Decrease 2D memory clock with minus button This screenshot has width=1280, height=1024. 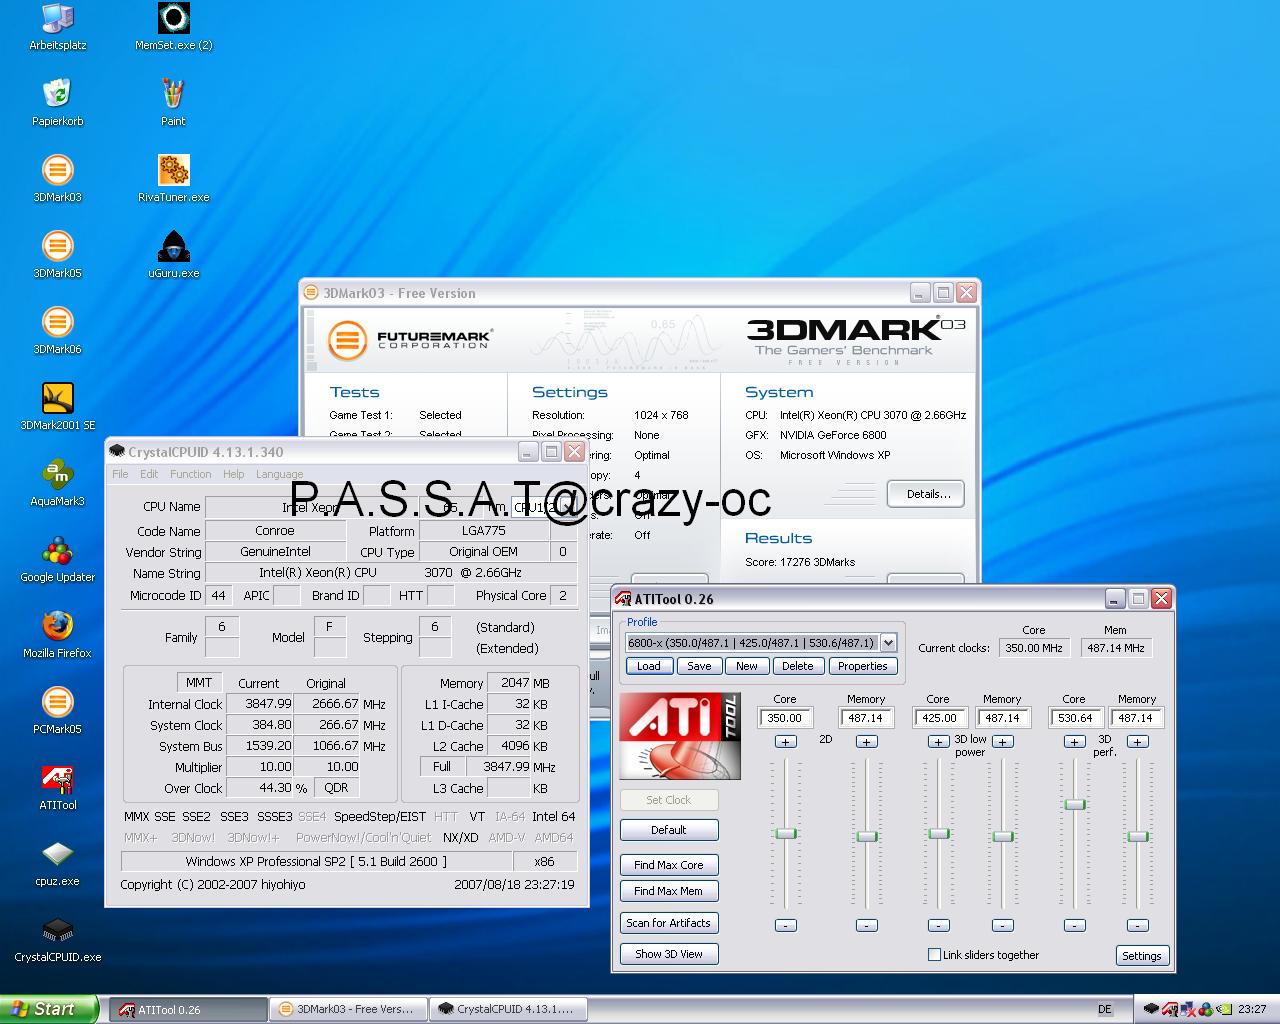pyautogui.click(x=867, y=925)
